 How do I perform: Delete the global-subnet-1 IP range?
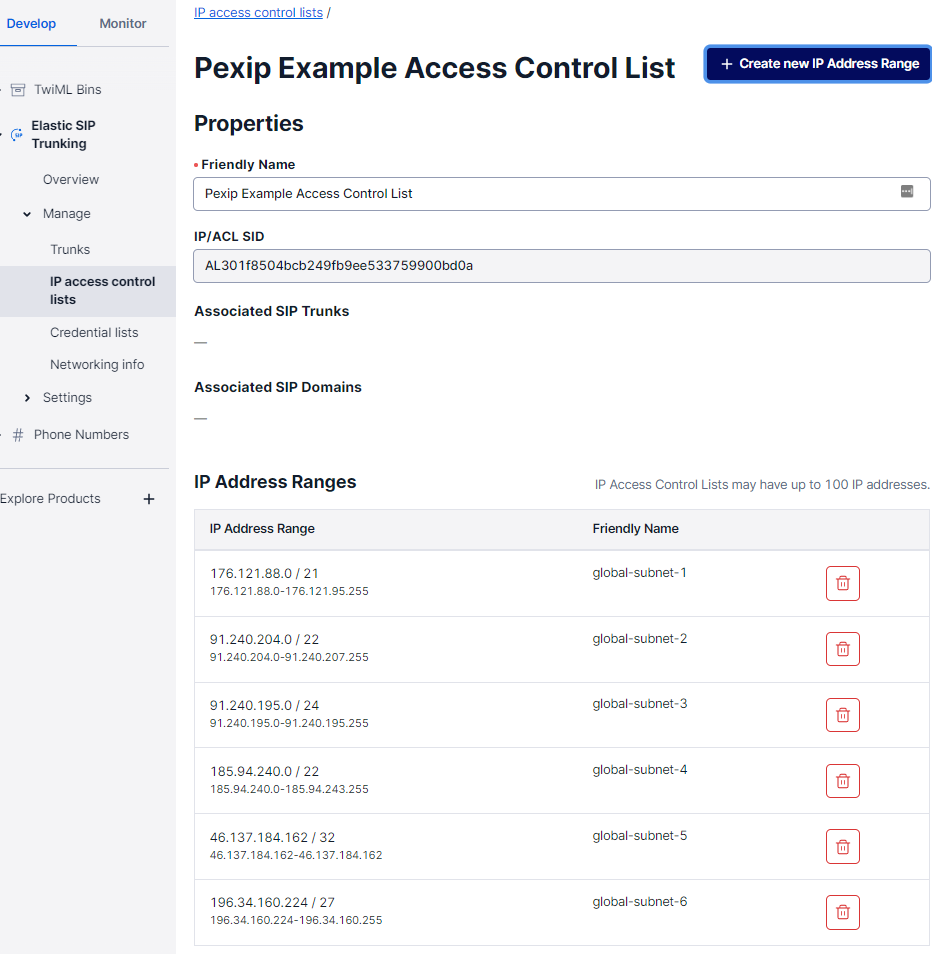(x=842, y=583)
